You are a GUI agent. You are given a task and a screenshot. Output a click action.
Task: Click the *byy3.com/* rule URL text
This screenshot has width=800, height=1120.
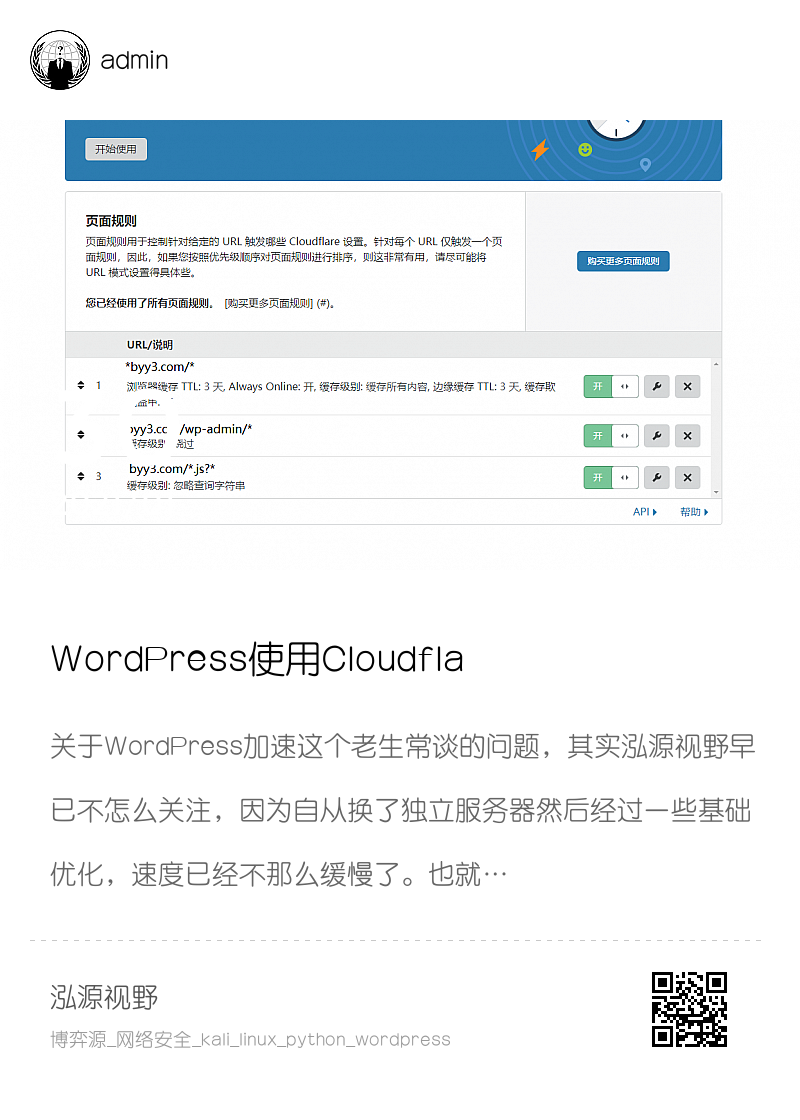pos(160,366)
